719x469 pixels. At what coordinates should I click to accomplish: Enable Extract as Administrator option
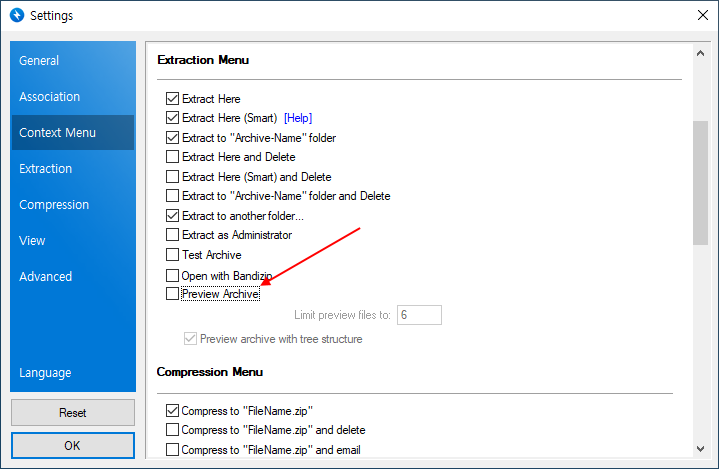point(173,235)
